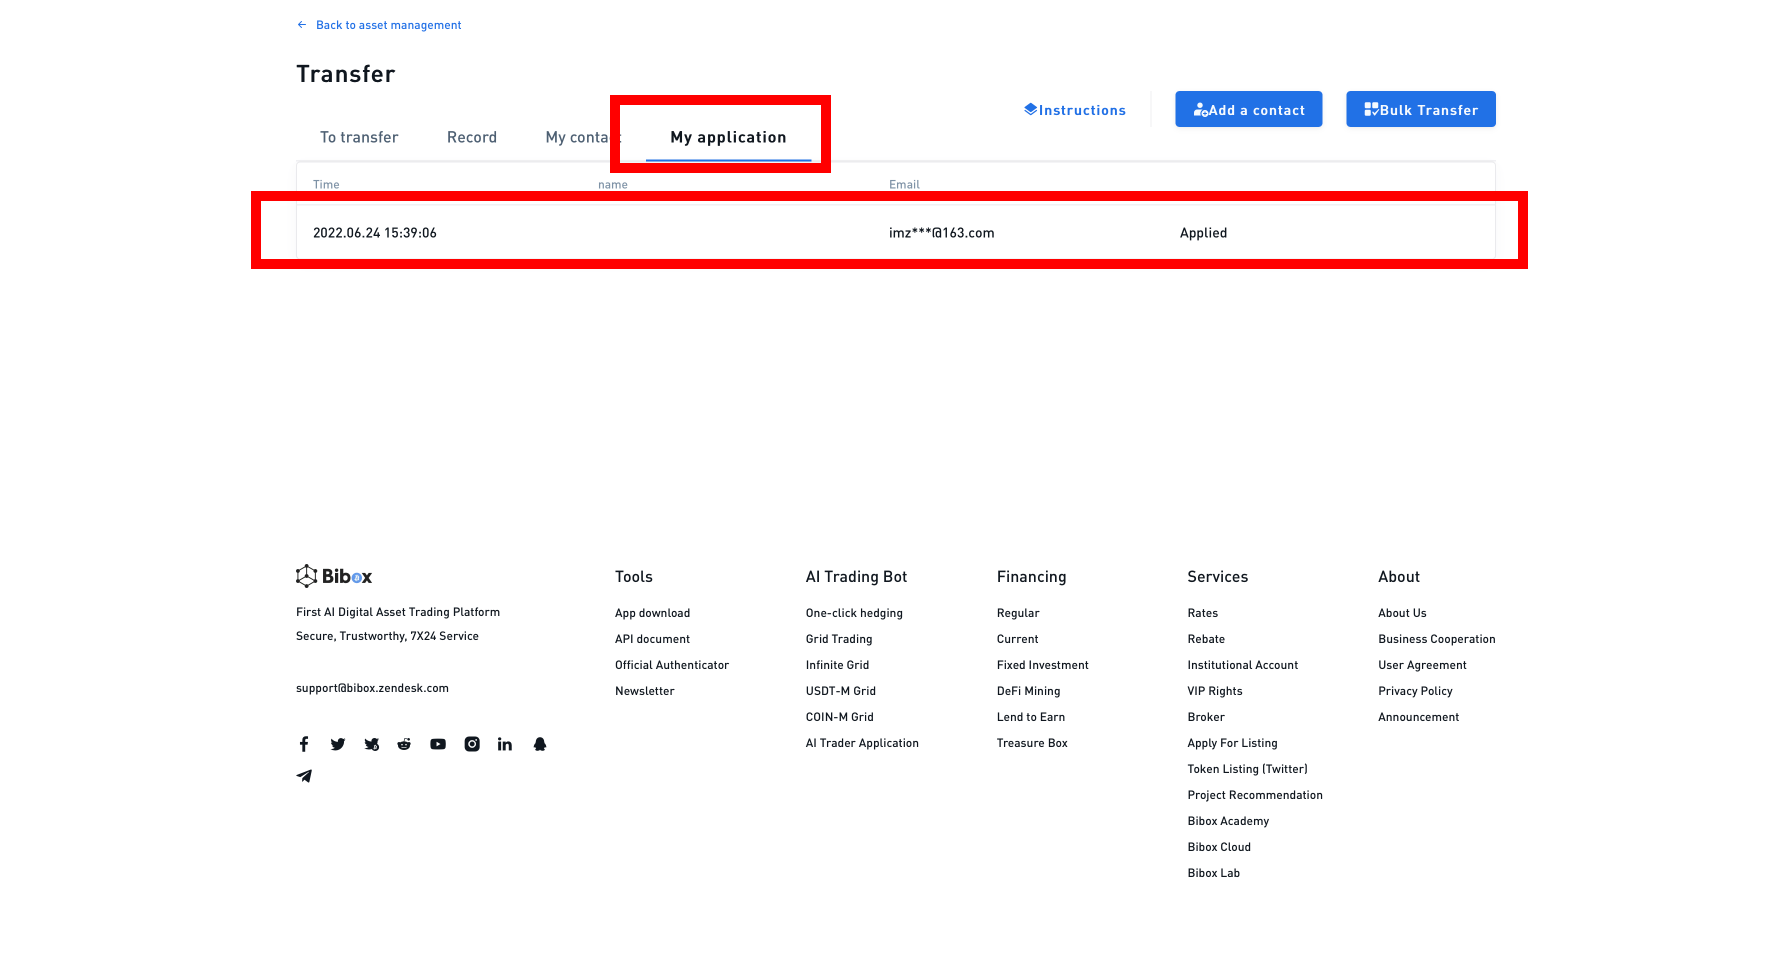Open the Instagram icon link

(x=472, y=744)
